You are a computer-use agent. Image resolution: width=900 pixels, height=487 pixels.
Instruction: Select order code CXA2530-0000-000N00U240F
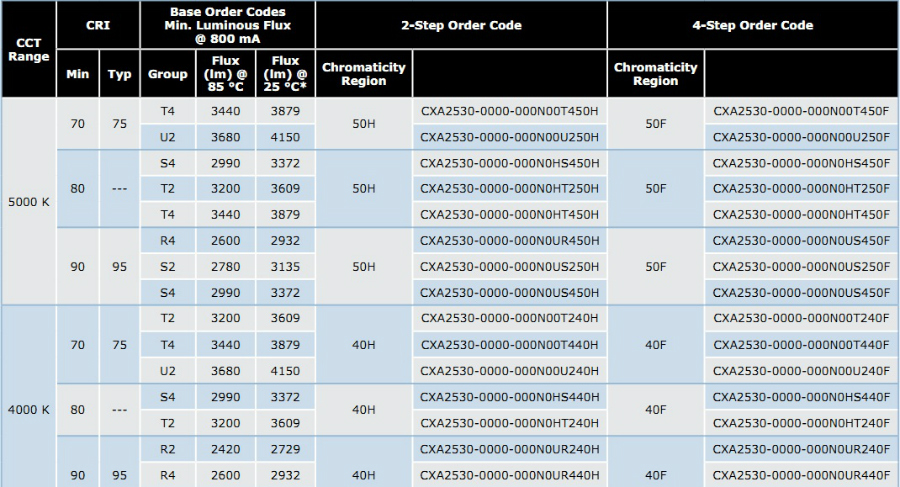coord(801,371)
